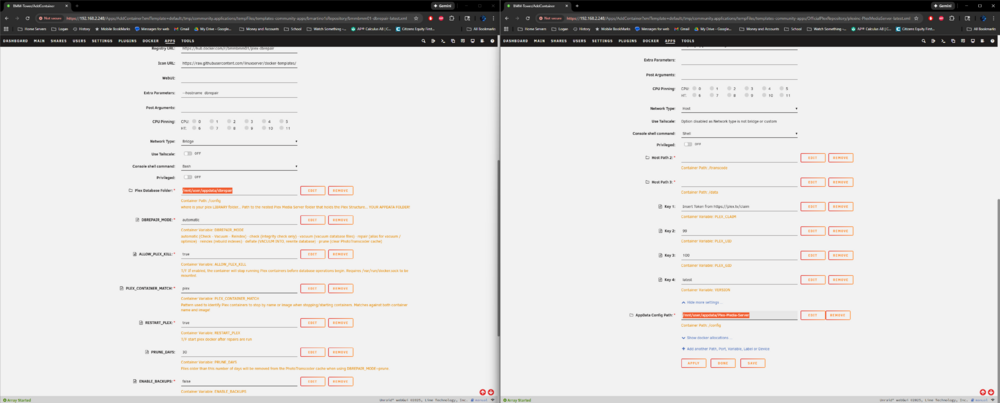The width and height of the screenshot is (1000, 403).
Task: Click SAVE button in right window
Action: (753, 363)
